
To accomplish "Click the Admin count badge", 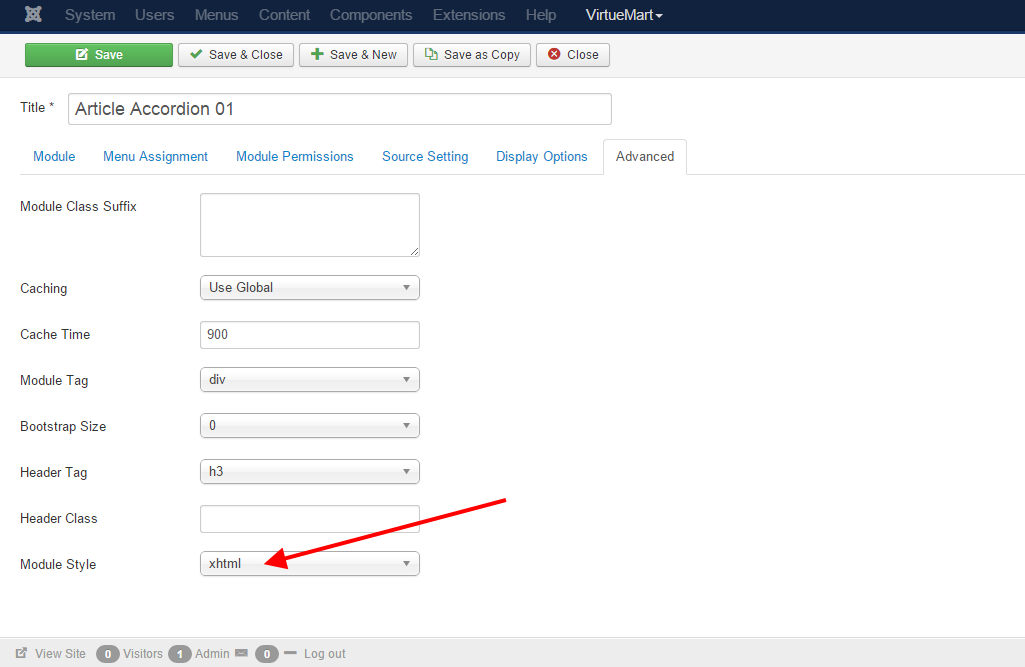I will 180,654.
